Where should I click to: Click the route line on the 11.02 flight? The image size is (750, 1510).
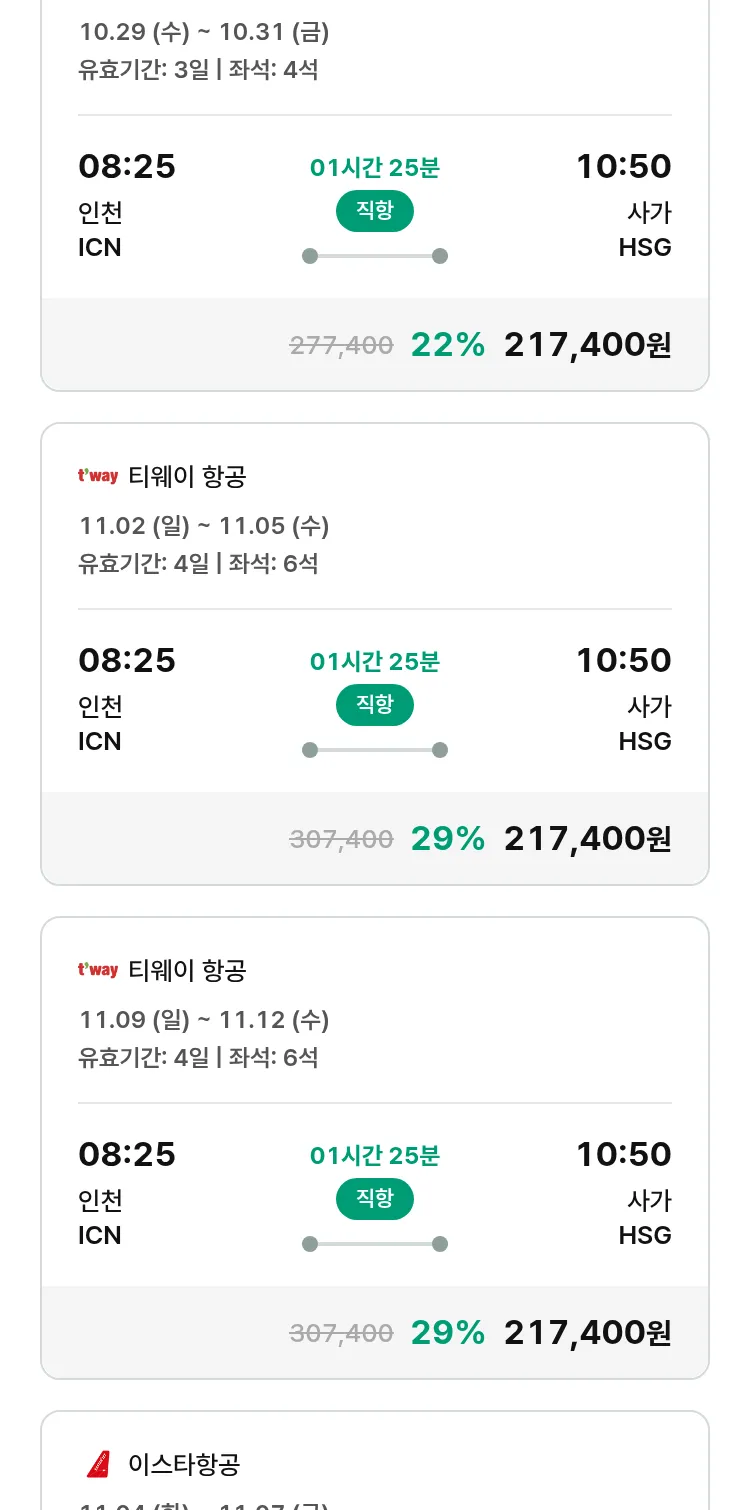(374, 750)
